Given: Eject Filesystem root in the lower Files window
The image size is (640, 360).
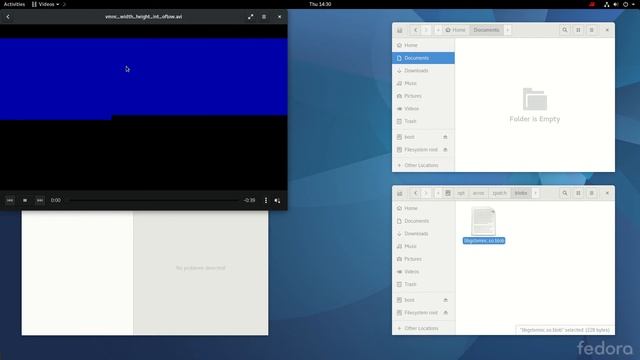Looking at the screenshot, I should 445,313.
